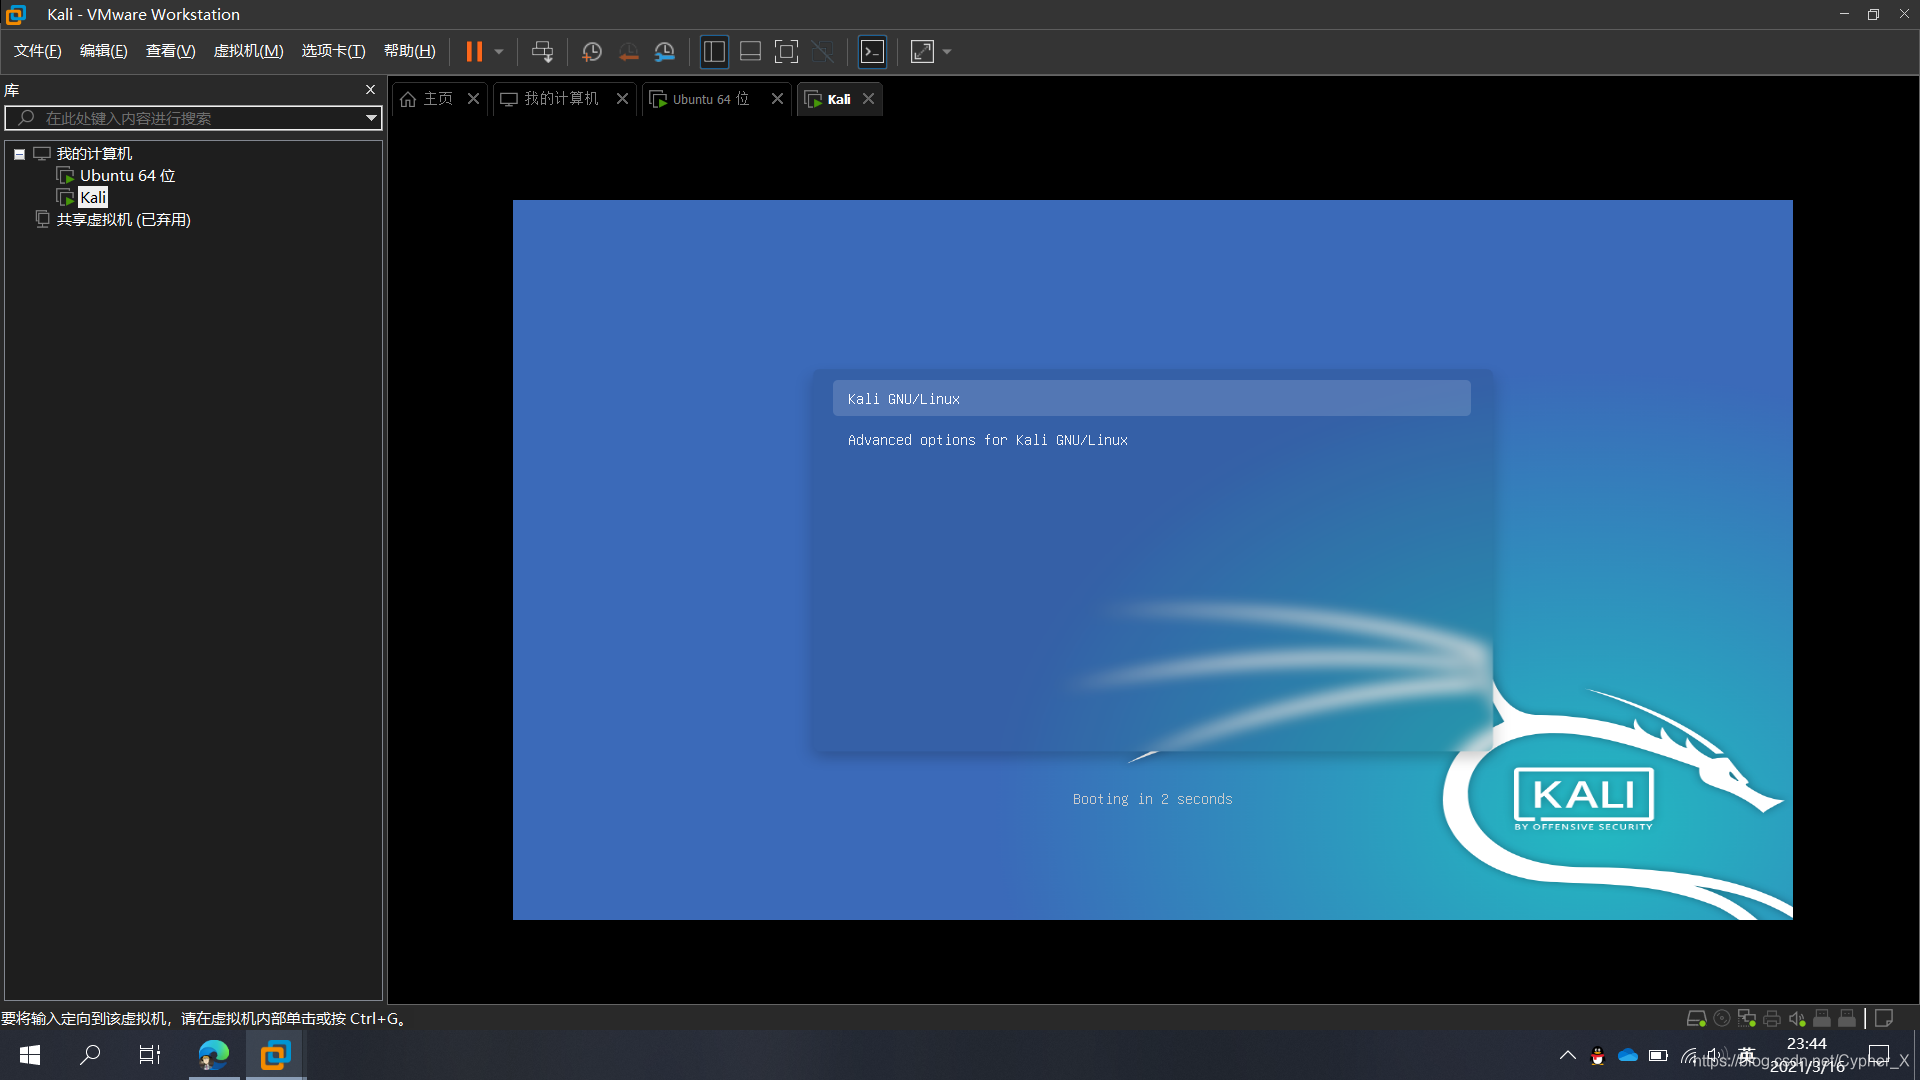Screen dimensions: 1920x1080
Task: Open the power options dropdown beside pause
Action: 498,52
